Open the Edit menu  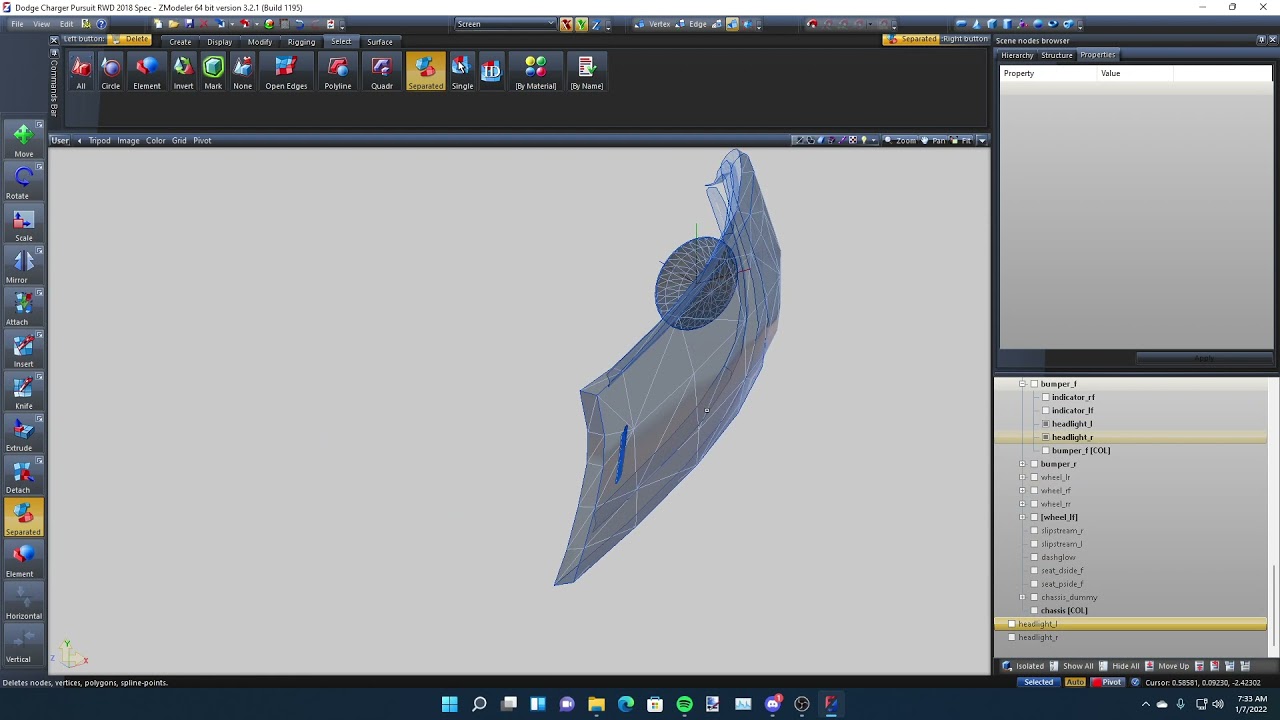[x=66, y=24]
